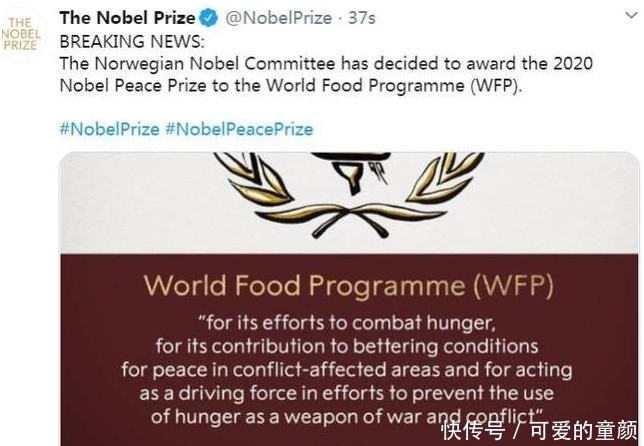Viewport: 644px width, 446px height.
Task: Click the "可爱的童颜" watermark name
Action: [x=583, y=431]
